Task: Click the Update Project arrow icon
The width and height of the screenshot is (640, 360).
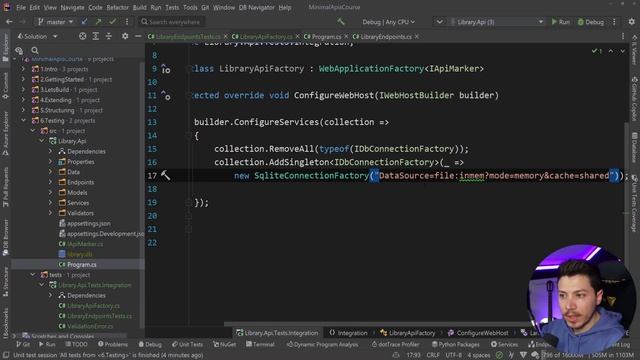Action: [84, 22]
